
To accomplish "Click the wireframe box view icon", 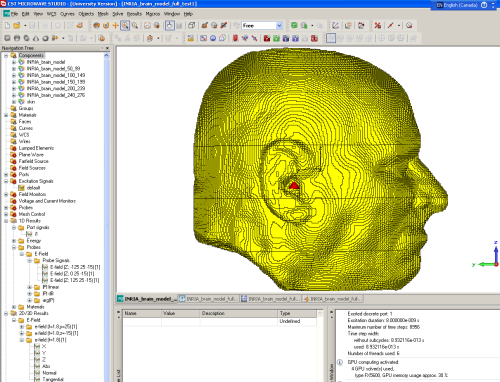I will tap(191, 25).
